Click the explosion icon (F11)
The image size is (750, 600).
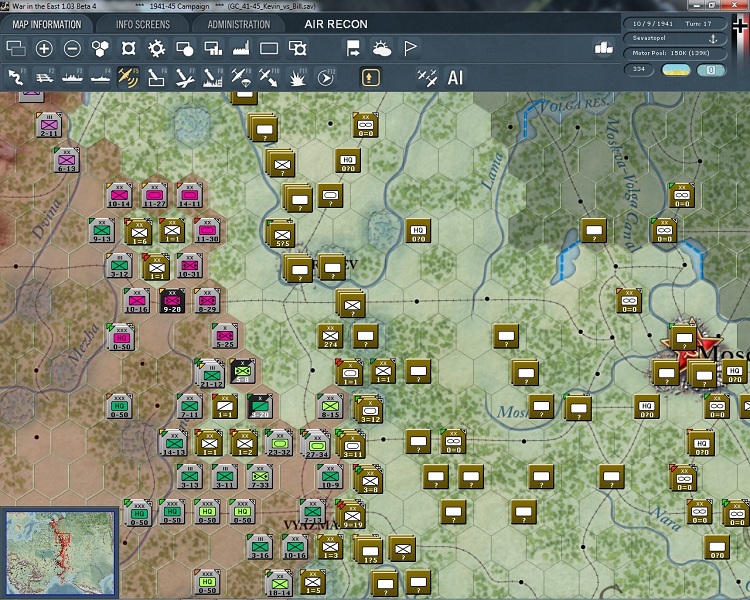pyautogui.click(x=297, y=78)
